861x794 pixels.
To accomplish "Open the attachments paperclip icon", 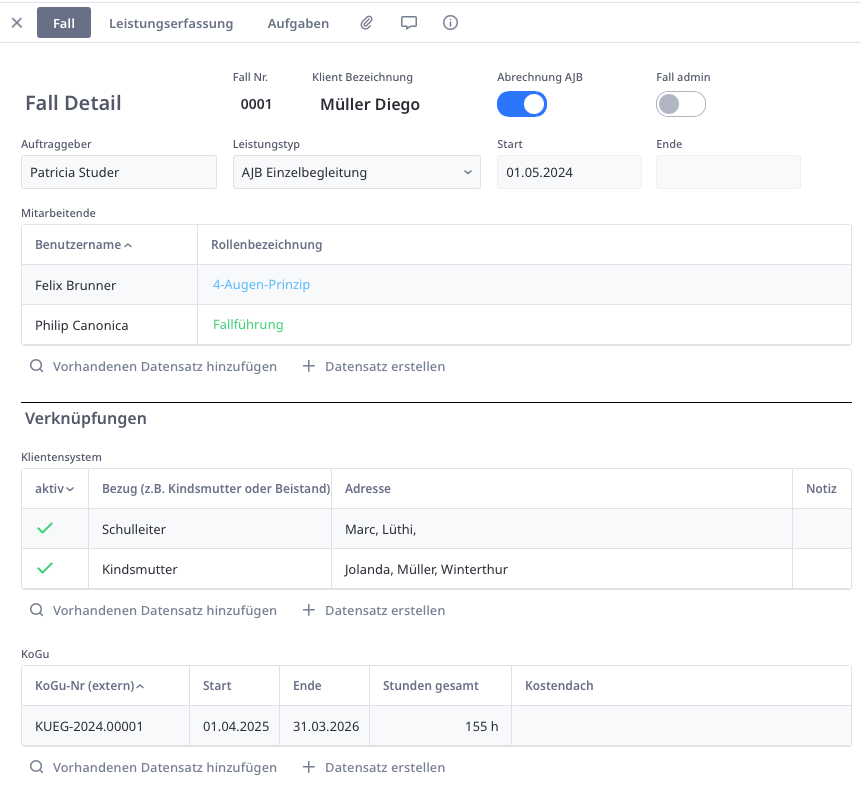I will tap(366, 23).
